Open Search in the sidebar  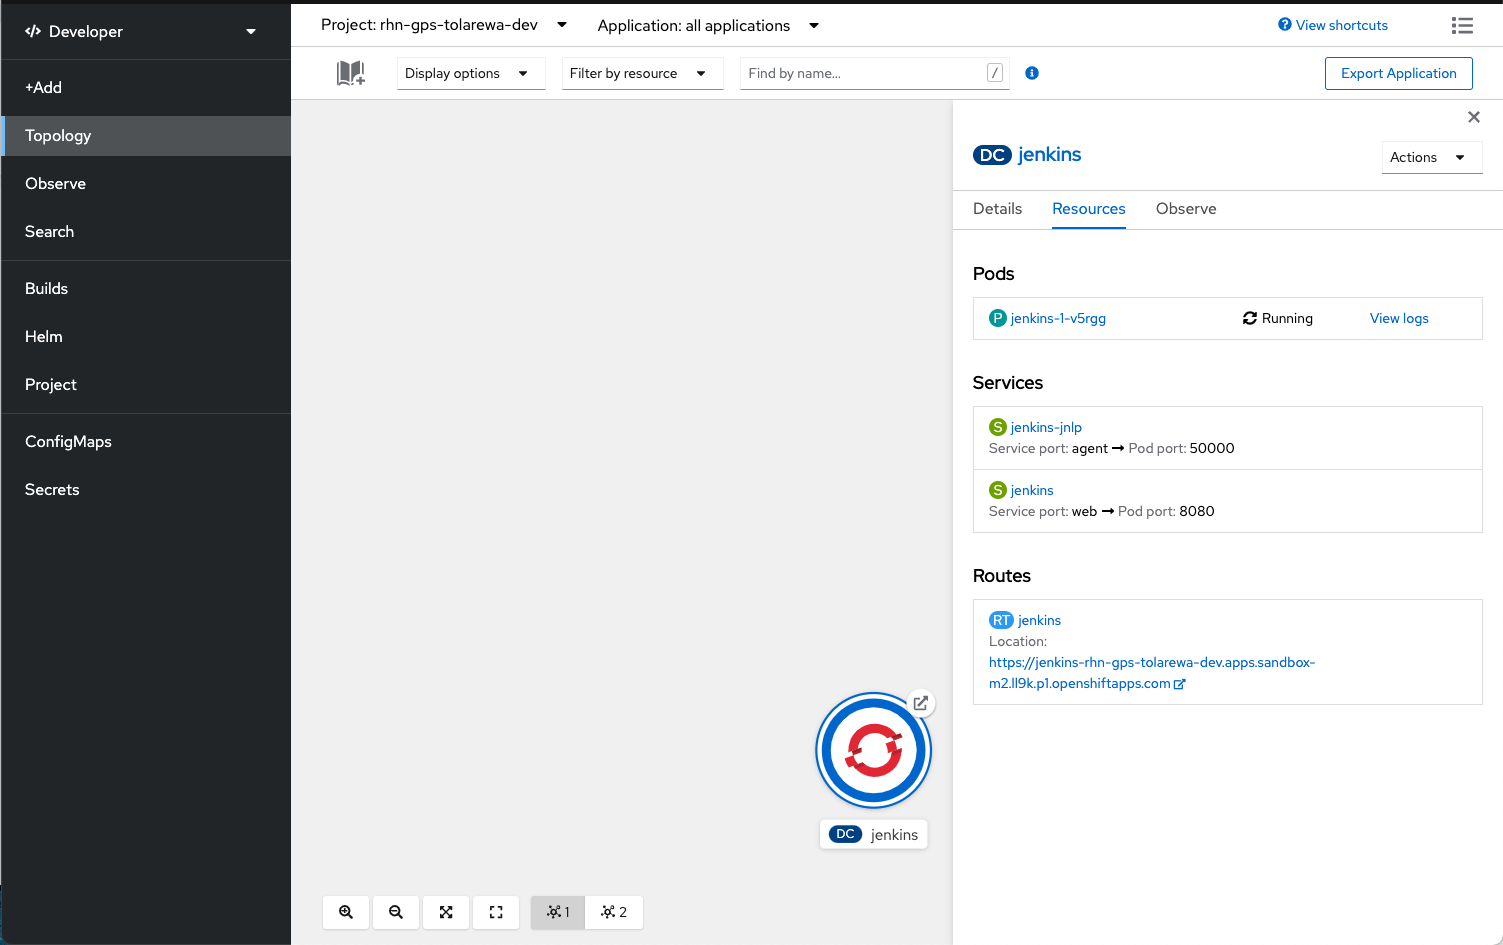tap(146, 232)
